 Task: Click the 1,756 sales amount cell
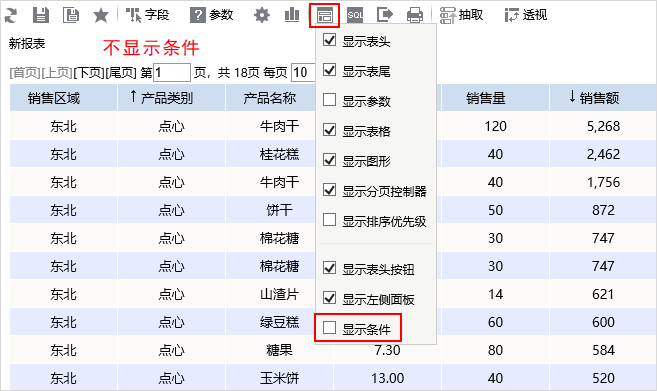[x=603, y=182]
